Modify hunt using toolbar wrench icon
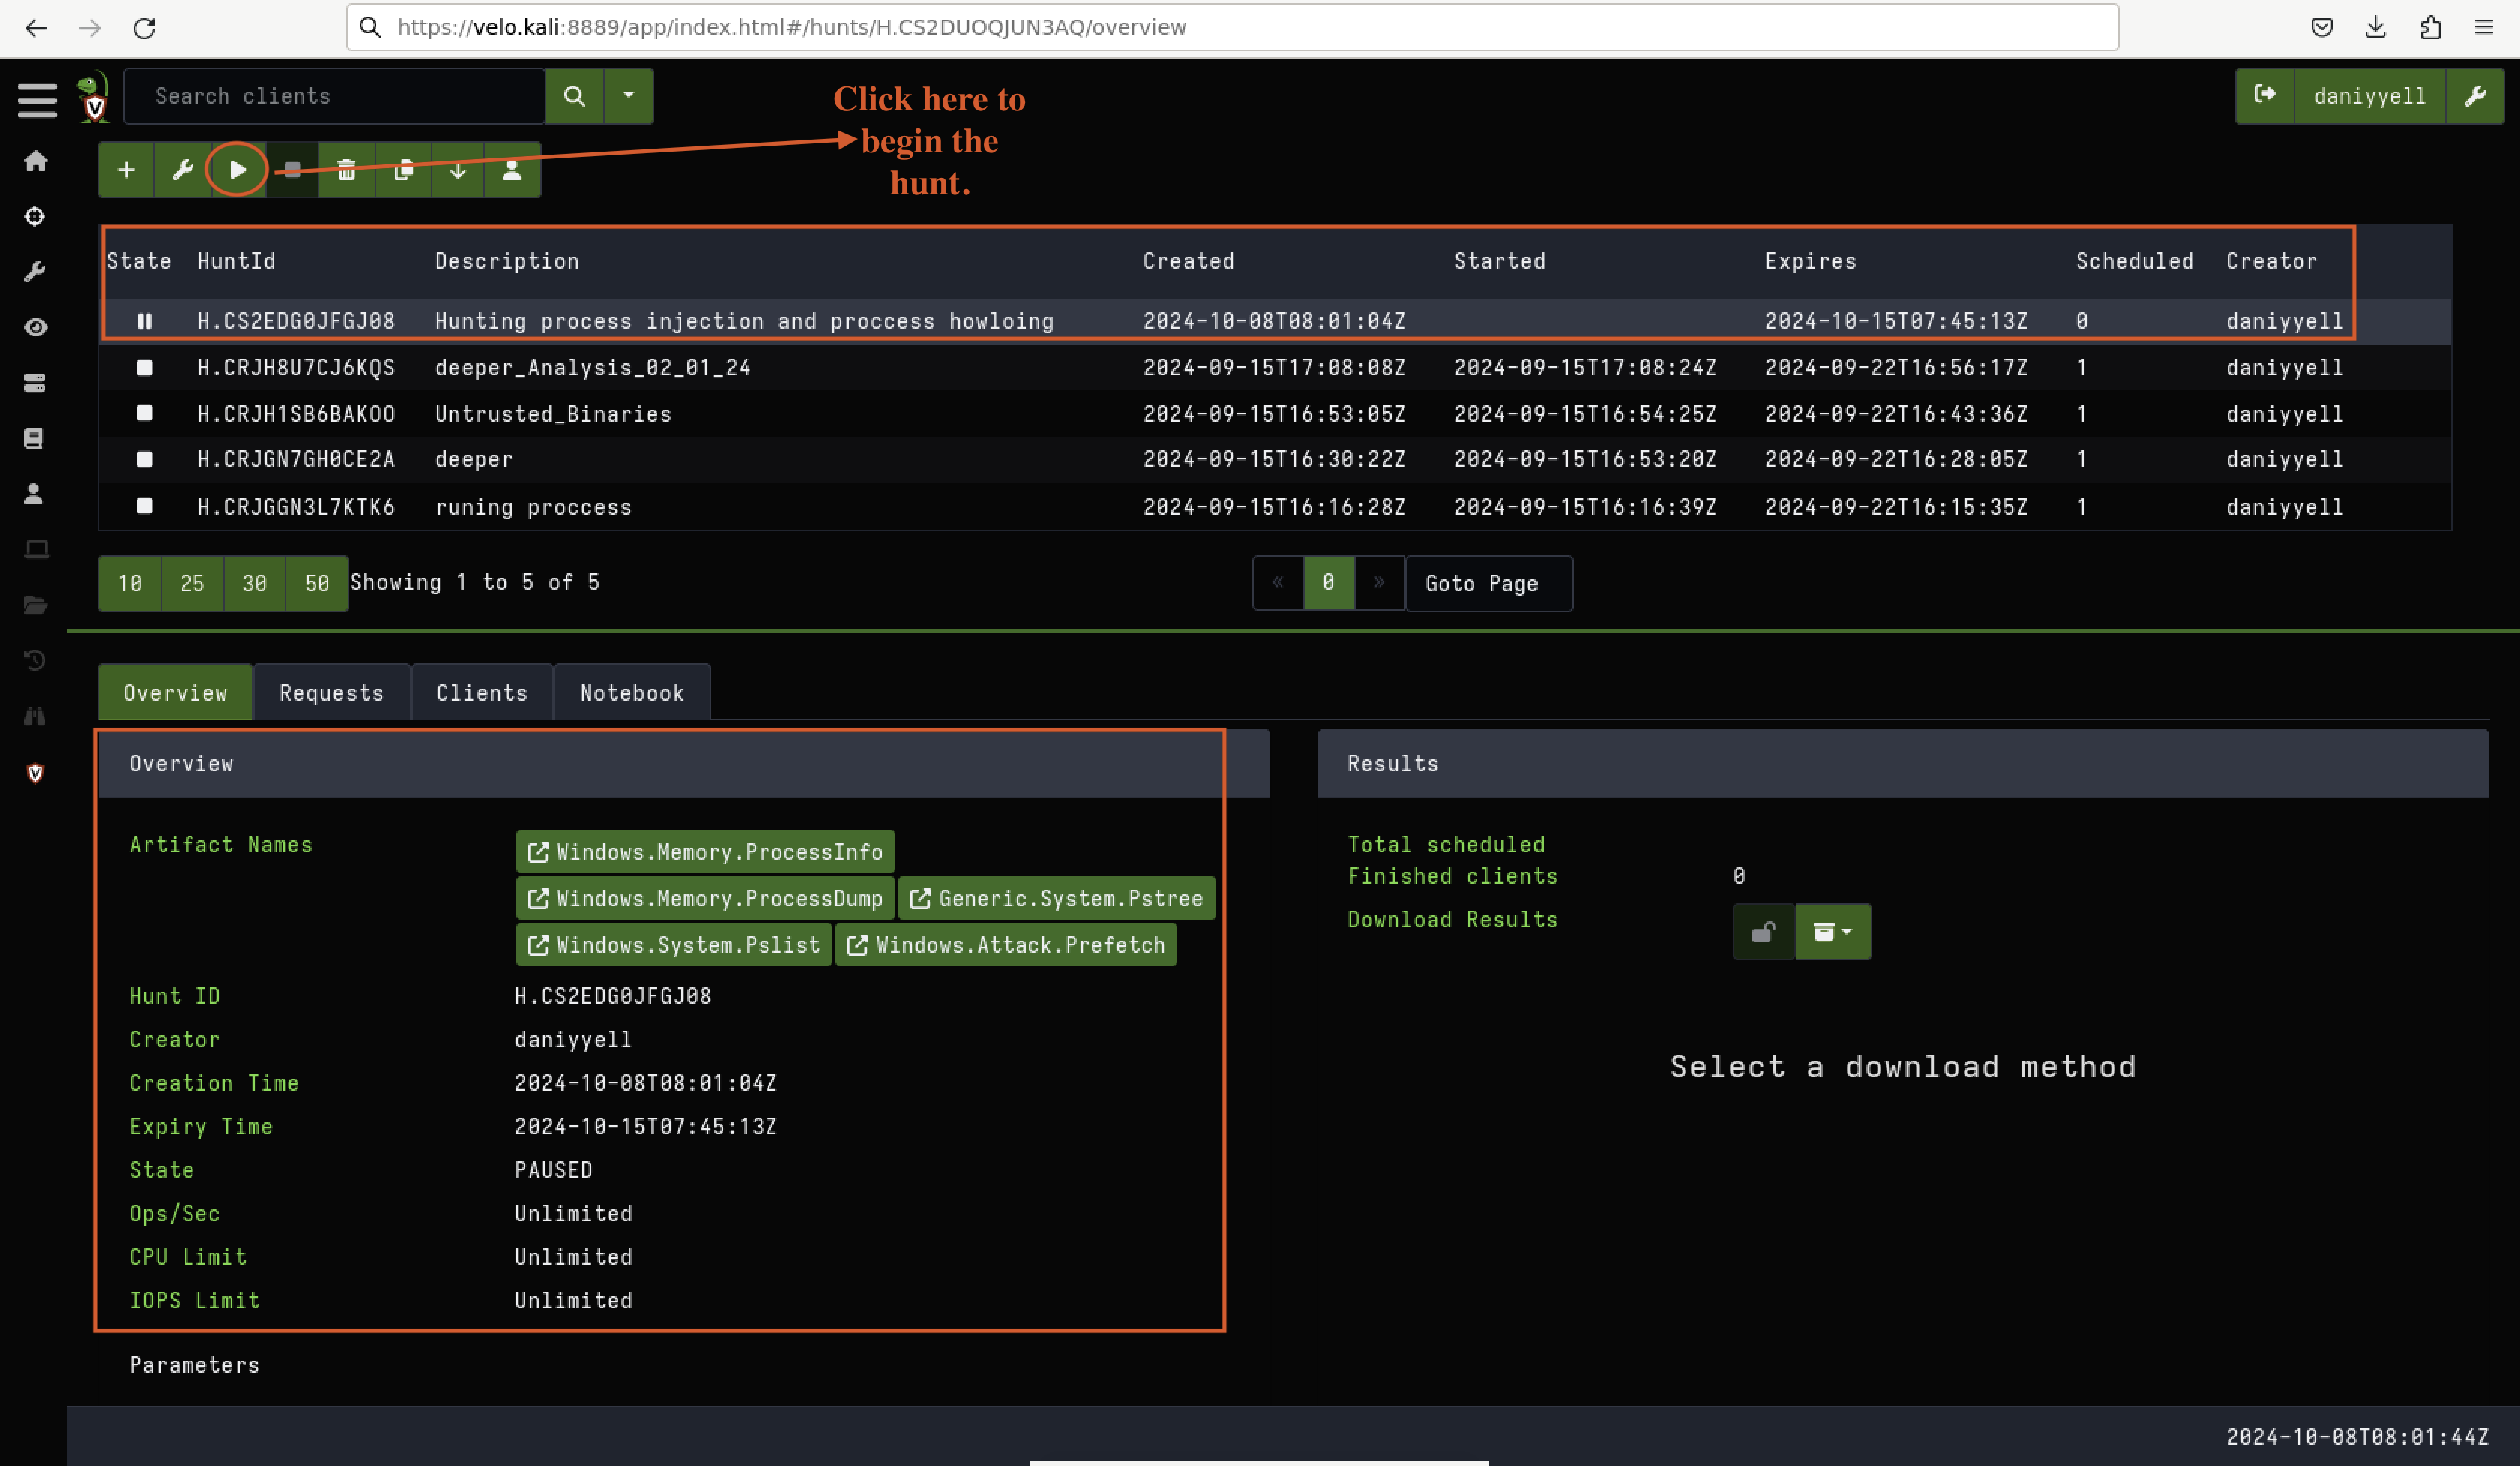Viewport: 2520px width, 1466px height. pyautogui.click(x=182, y=170)
